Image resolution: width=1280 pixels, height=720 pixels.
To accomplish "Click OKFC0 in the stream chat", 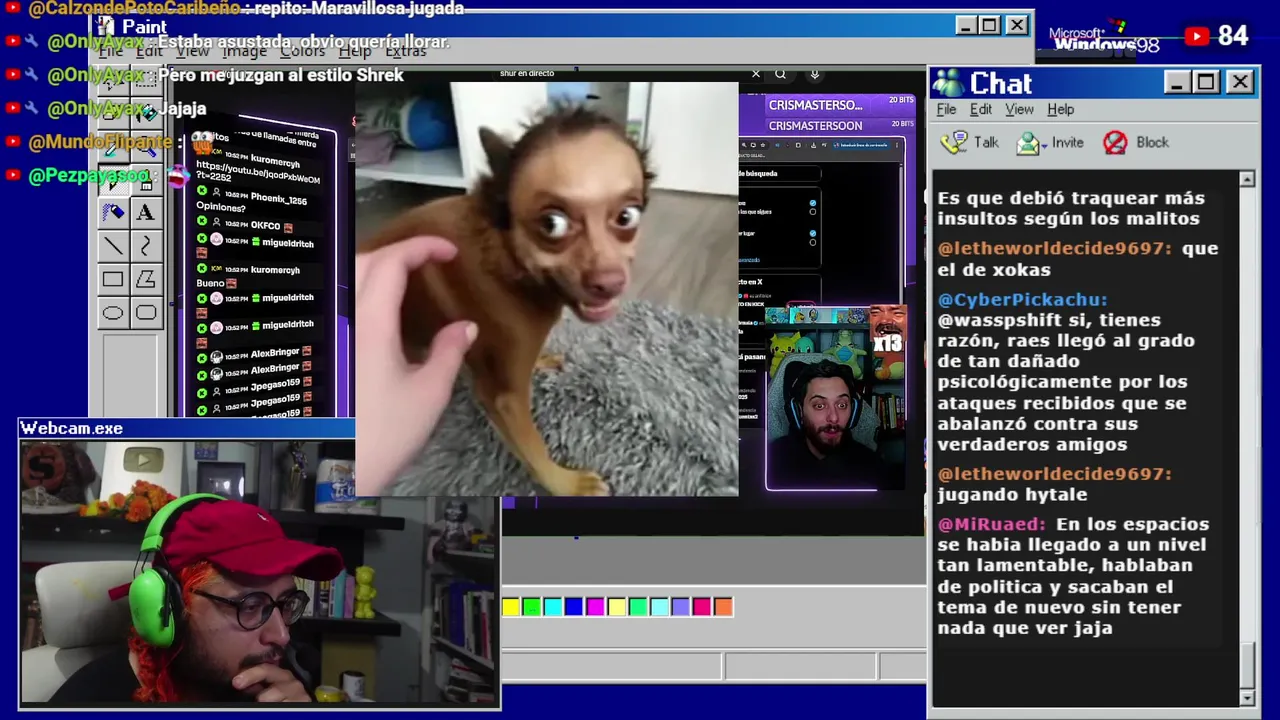I will point(264,226).
